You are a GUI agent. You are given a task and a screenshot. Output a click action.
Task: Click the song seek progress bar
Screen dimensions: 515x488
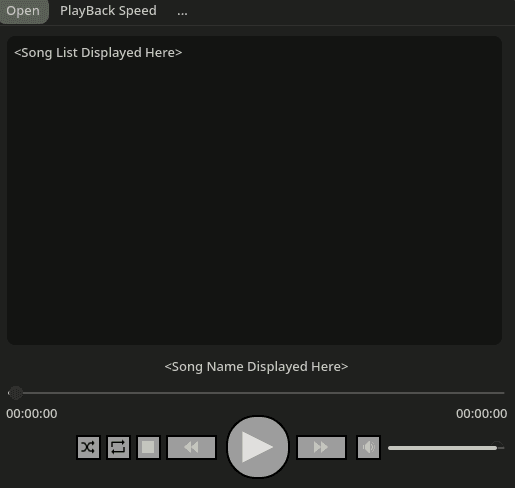click(256, 393)
